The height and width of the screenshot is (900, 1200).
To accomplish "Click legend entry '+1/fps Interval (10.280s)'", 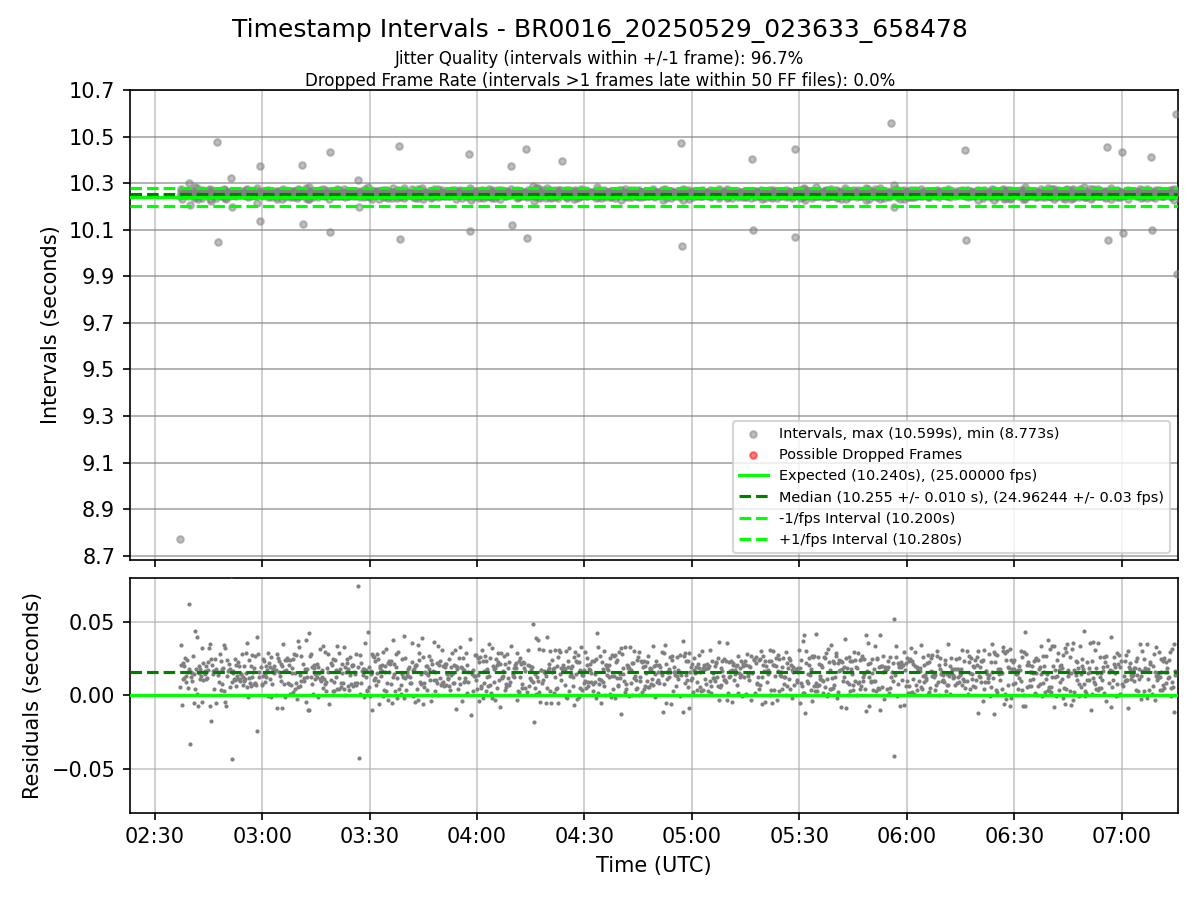I will (870, 539).
